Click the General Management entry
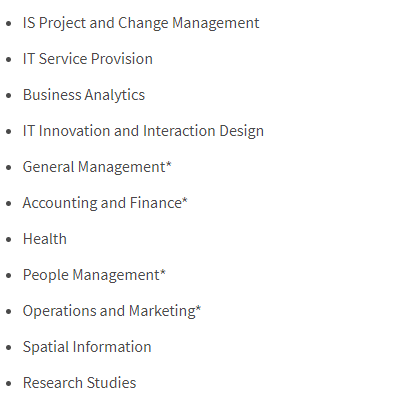The image size is (396, 404). (x=97, y=167)
